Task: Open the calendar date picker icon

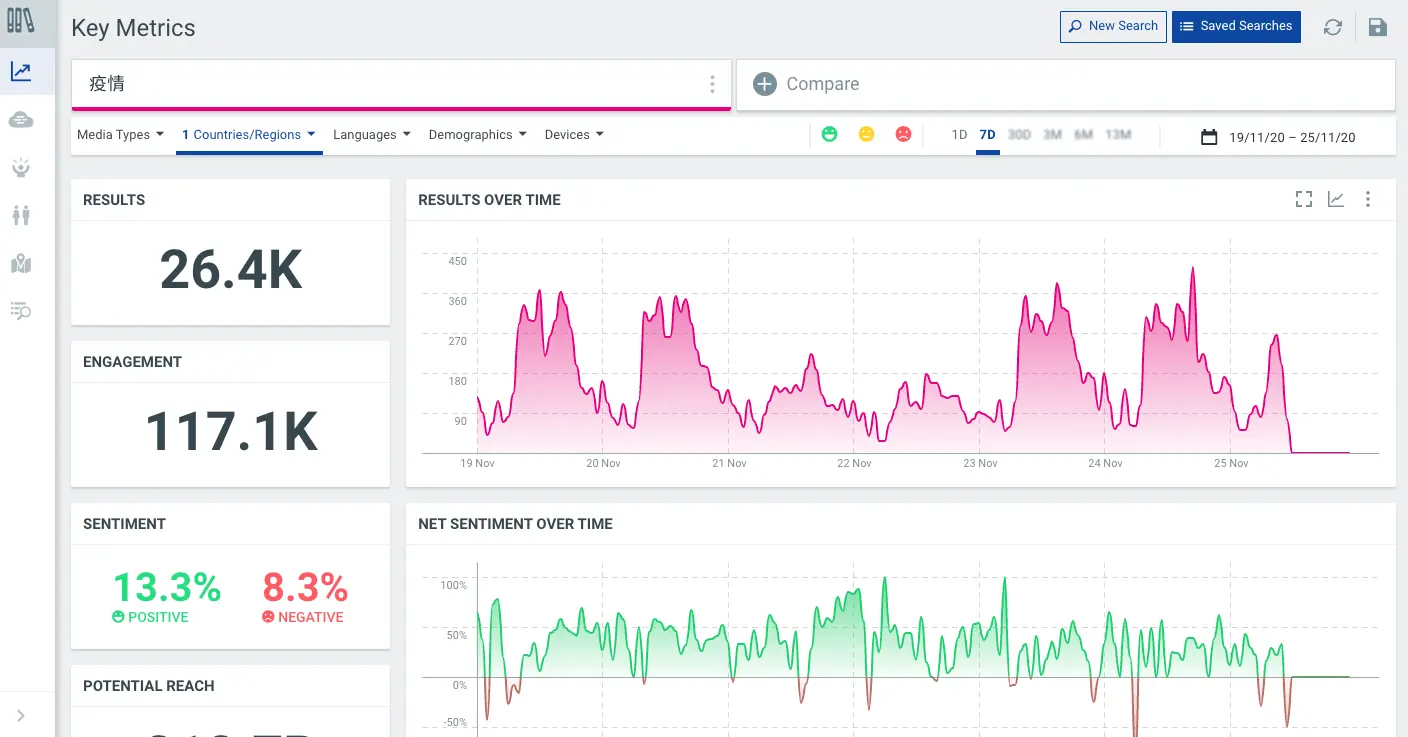Action: 1209,137
